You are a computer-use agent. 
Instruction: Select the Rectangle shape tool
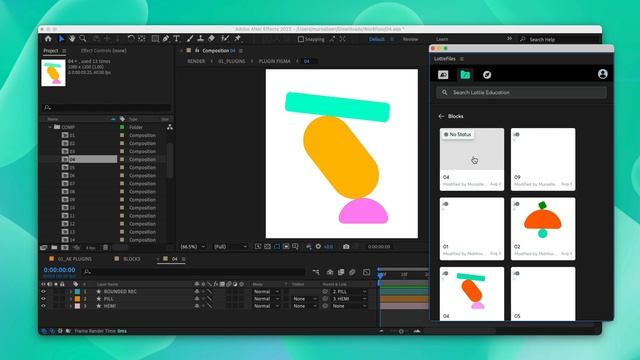[x=155, y=39]
